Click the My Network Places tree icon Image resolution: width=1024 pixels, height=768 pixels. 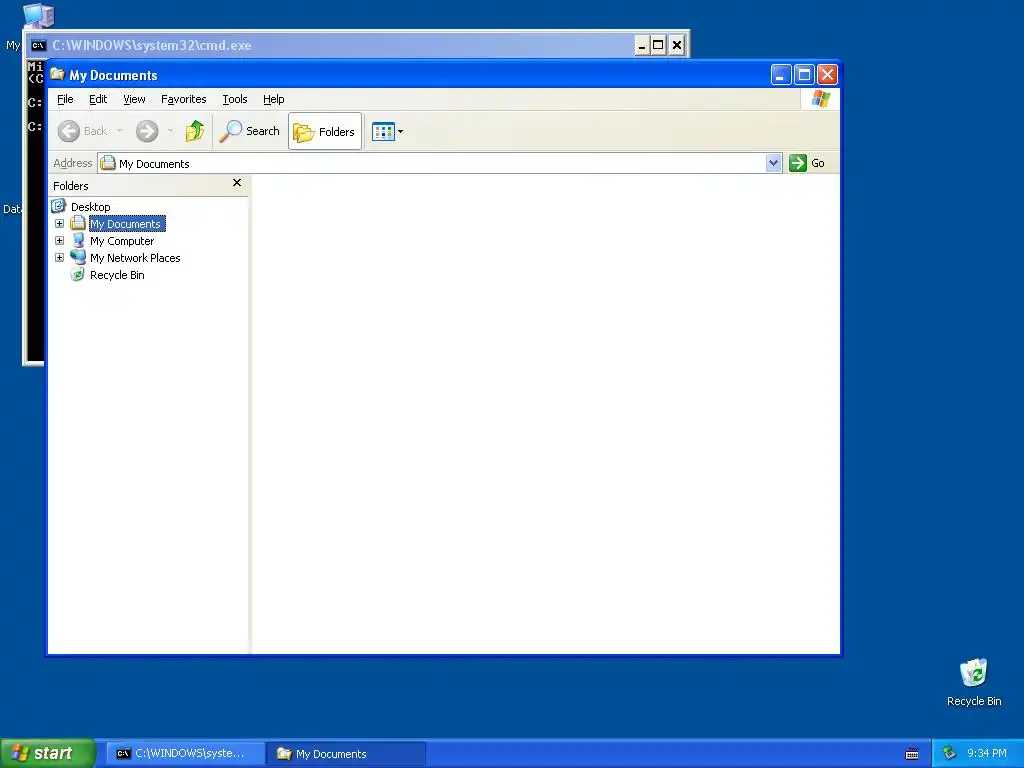78,257
